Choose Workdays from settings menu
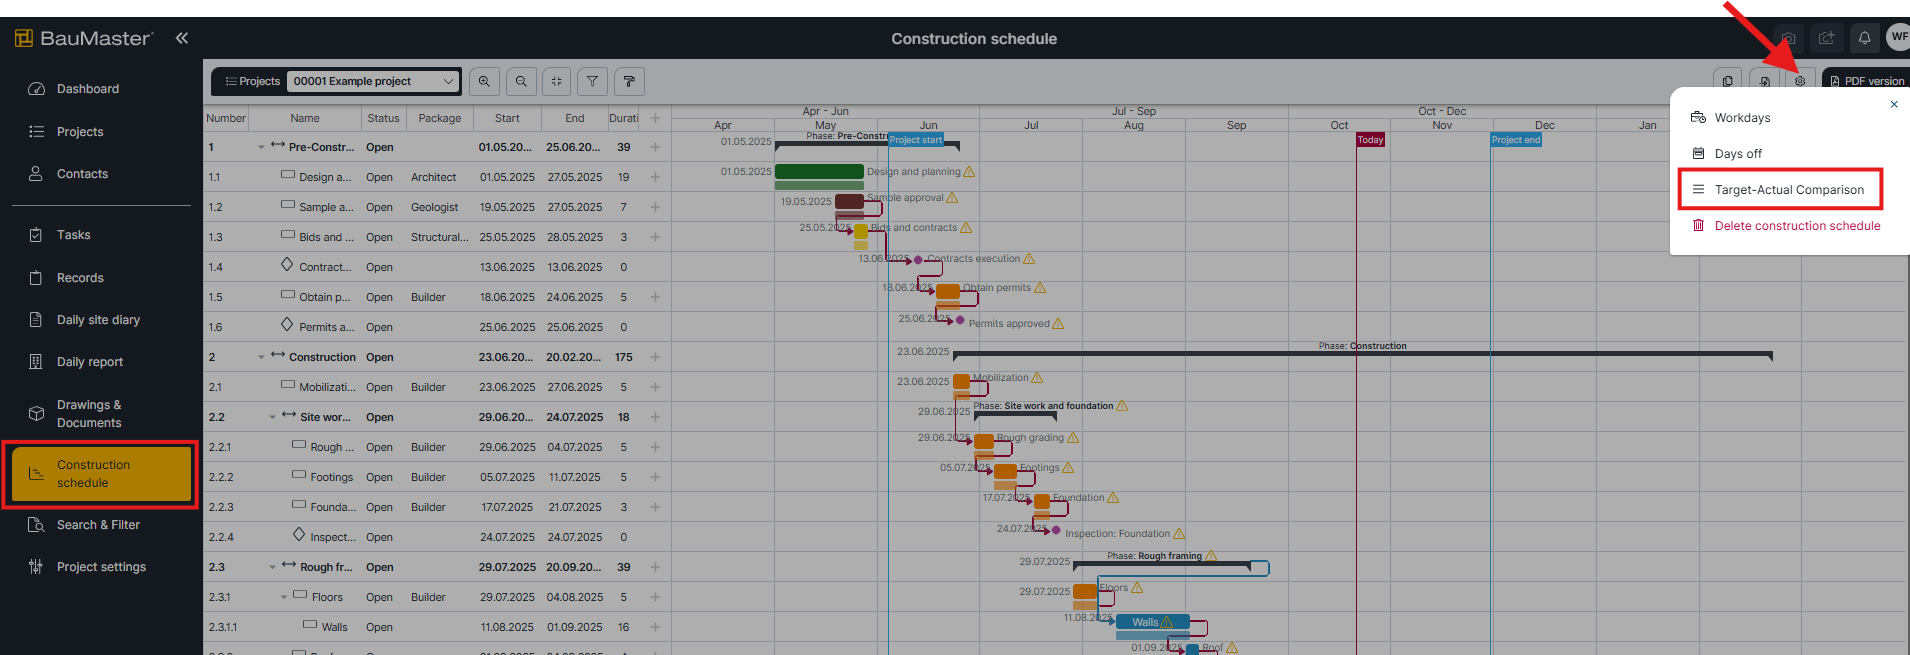 pos(1742,118)
